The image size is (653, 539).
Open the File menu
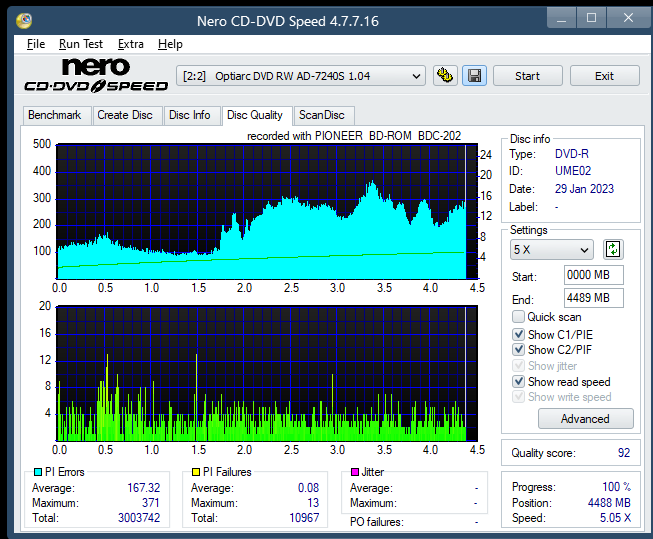pyautogui.click(x=36, y=44)
